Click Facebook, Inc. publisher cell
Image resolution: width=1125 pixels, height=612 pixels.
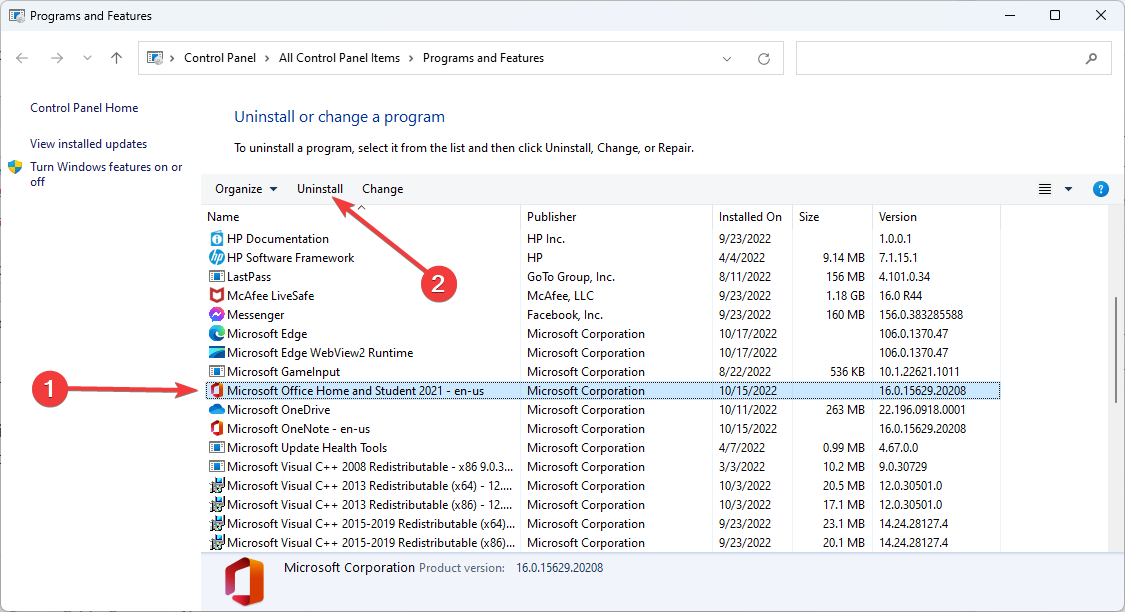pyautogui.click(x=565, y=314)
